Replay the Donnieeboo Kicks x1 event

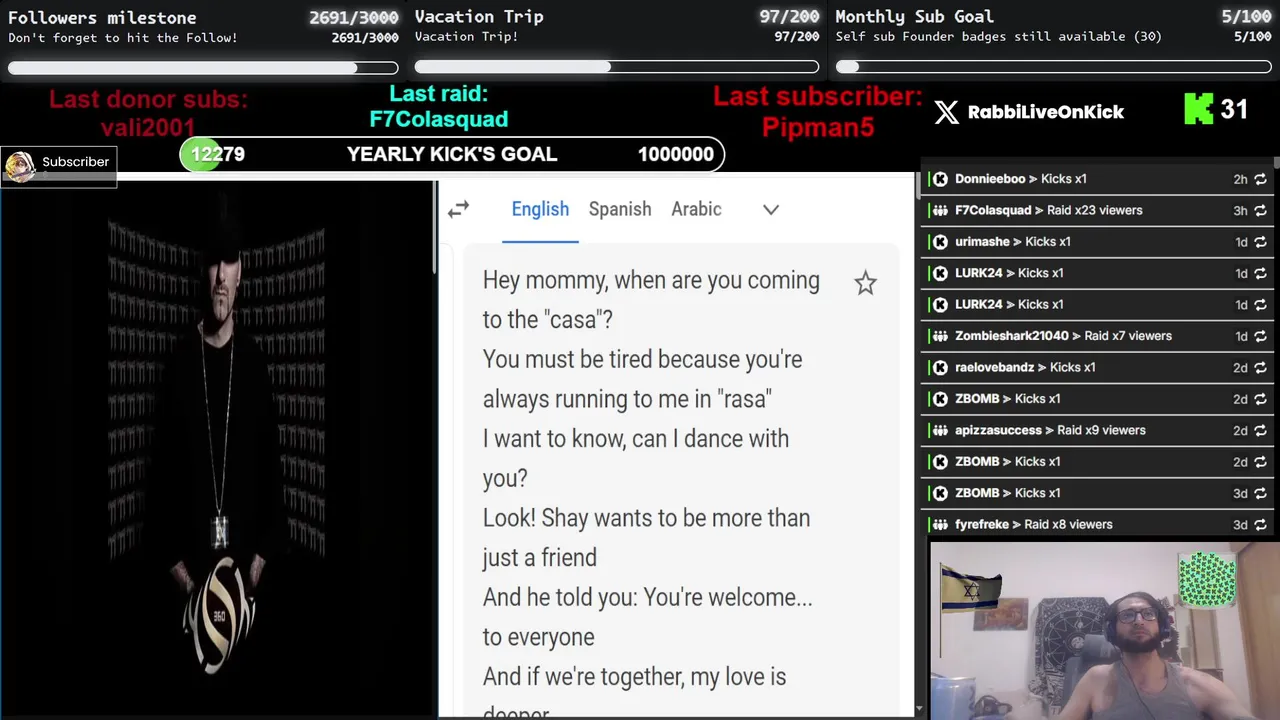1260,179
